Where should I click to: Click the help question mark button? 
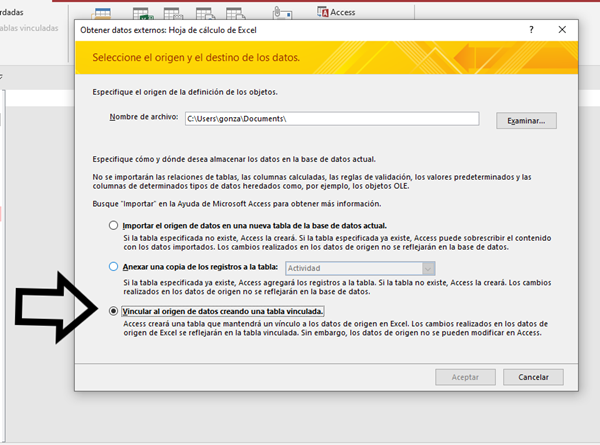[531, 30]
